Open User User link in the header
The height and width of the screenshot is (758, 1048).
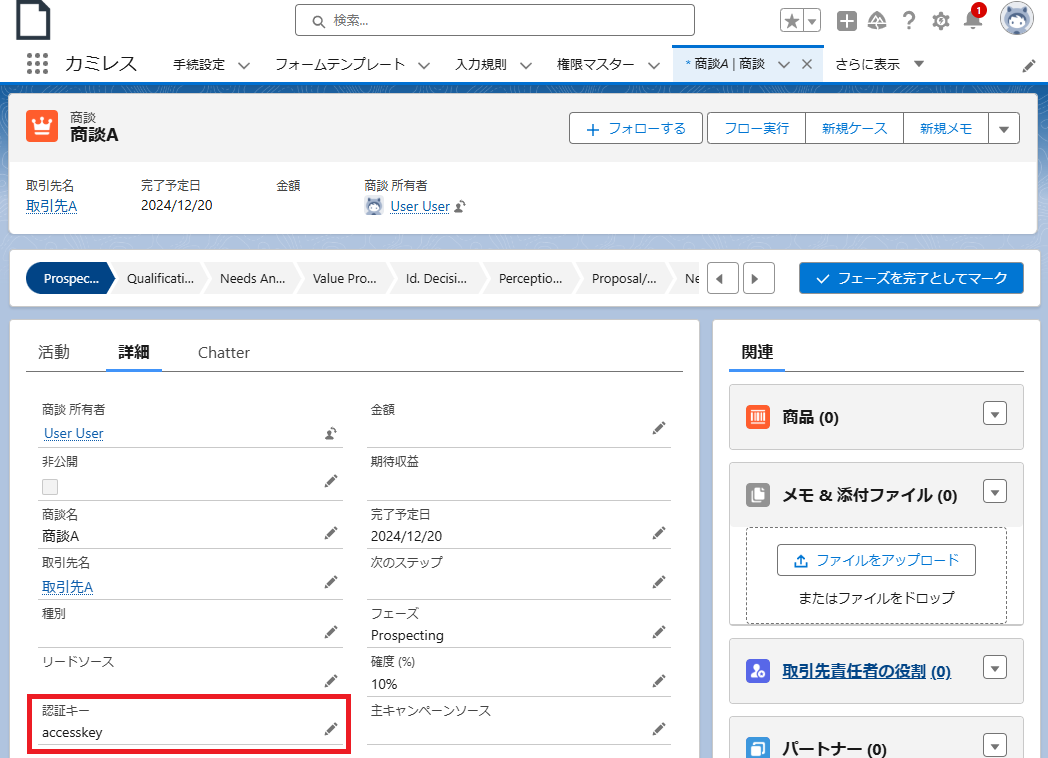[420, 207]
